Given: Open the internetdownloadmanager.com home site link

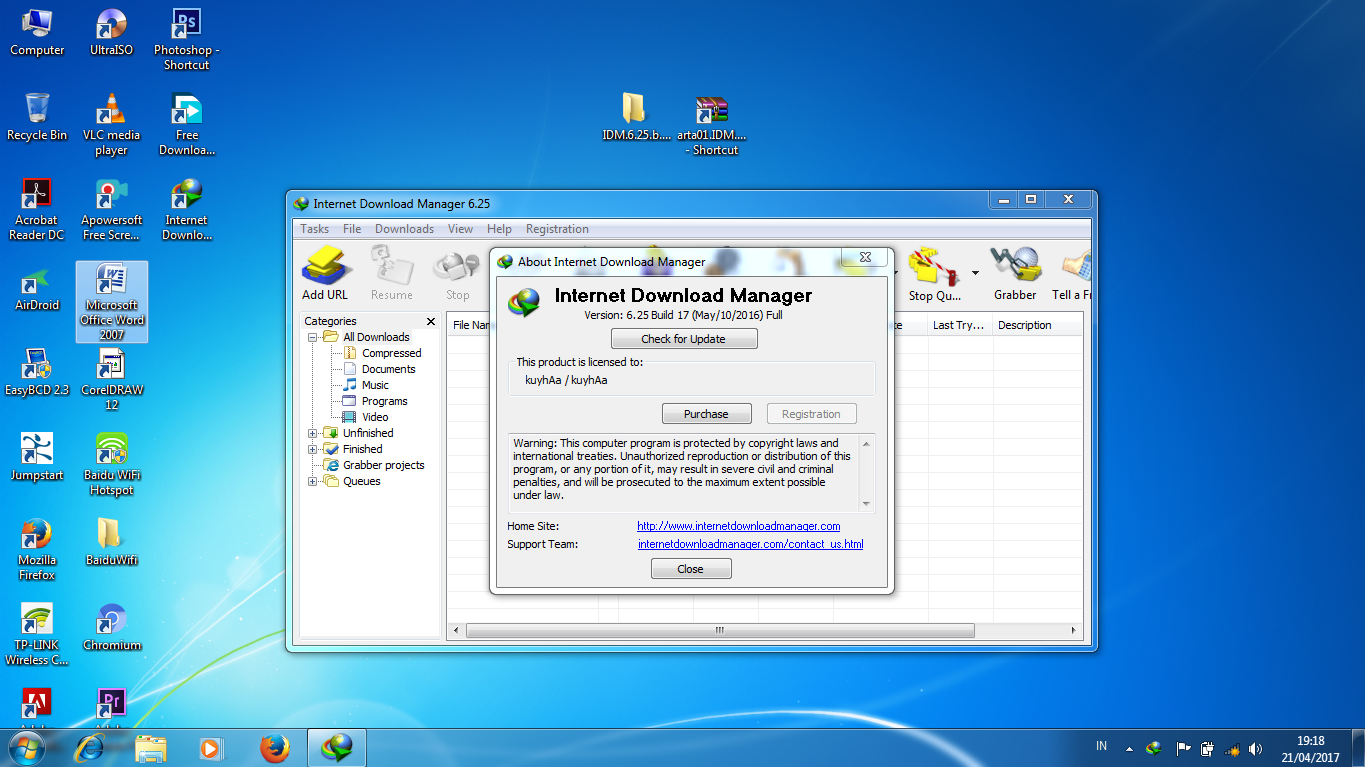Looking at the screenshot, I should [x=739, y=526].
